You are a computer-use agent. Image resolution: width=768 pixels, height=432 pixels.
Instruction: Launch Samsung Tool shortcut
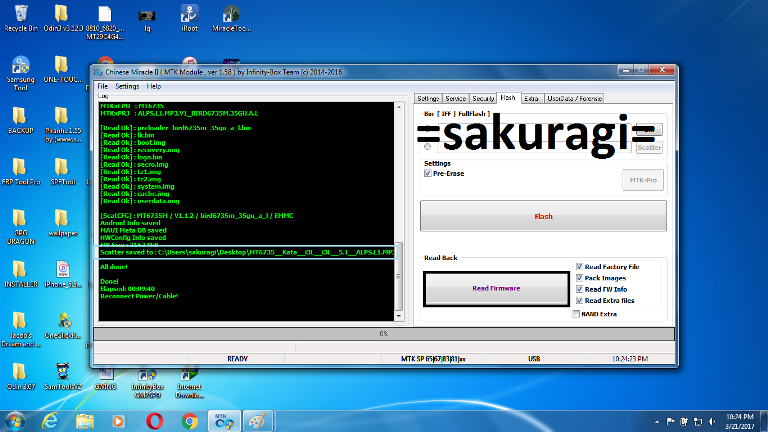(x=21, y=73)
